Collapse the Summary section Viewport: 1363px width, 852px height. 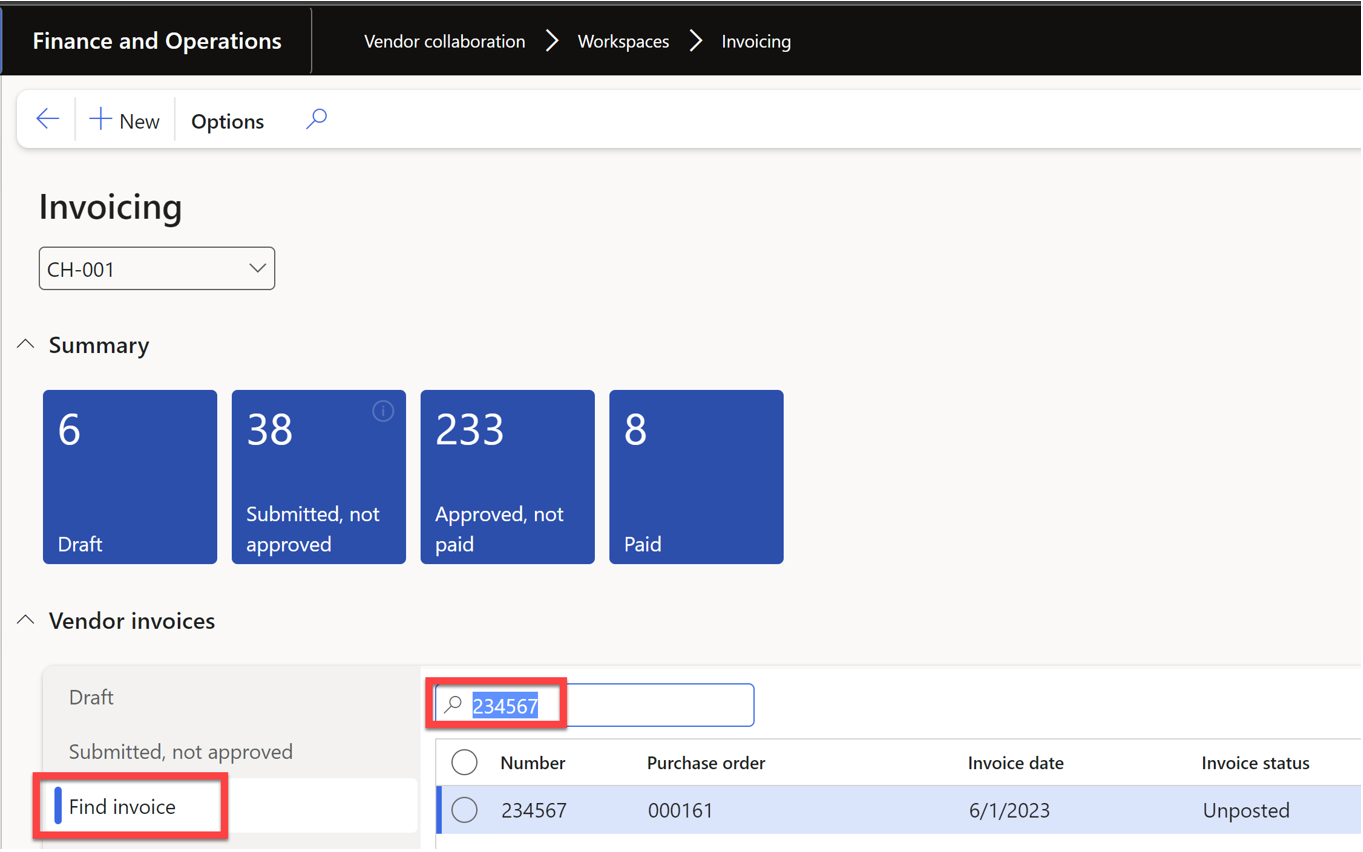[x=26, y=345]
